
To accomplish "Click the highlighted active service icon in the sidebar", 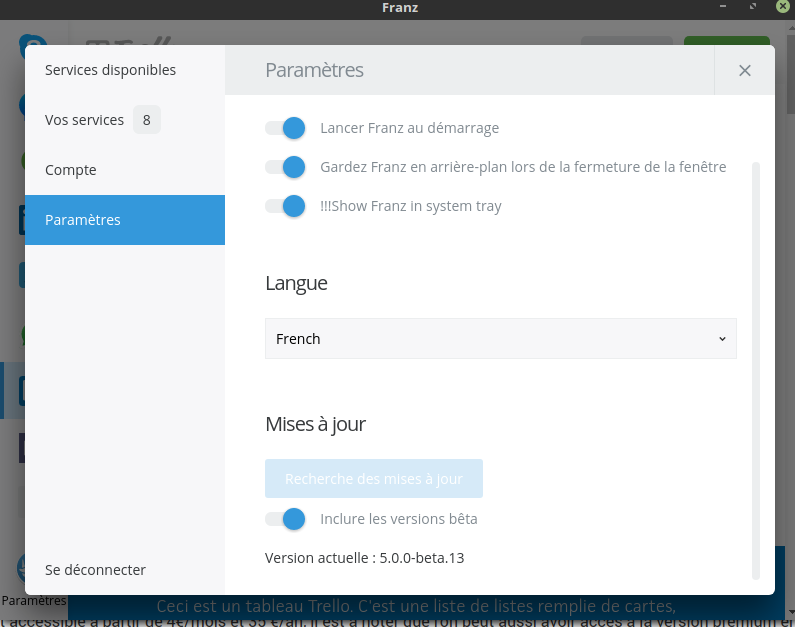I will pyautogui.click(x=12, y=390).
